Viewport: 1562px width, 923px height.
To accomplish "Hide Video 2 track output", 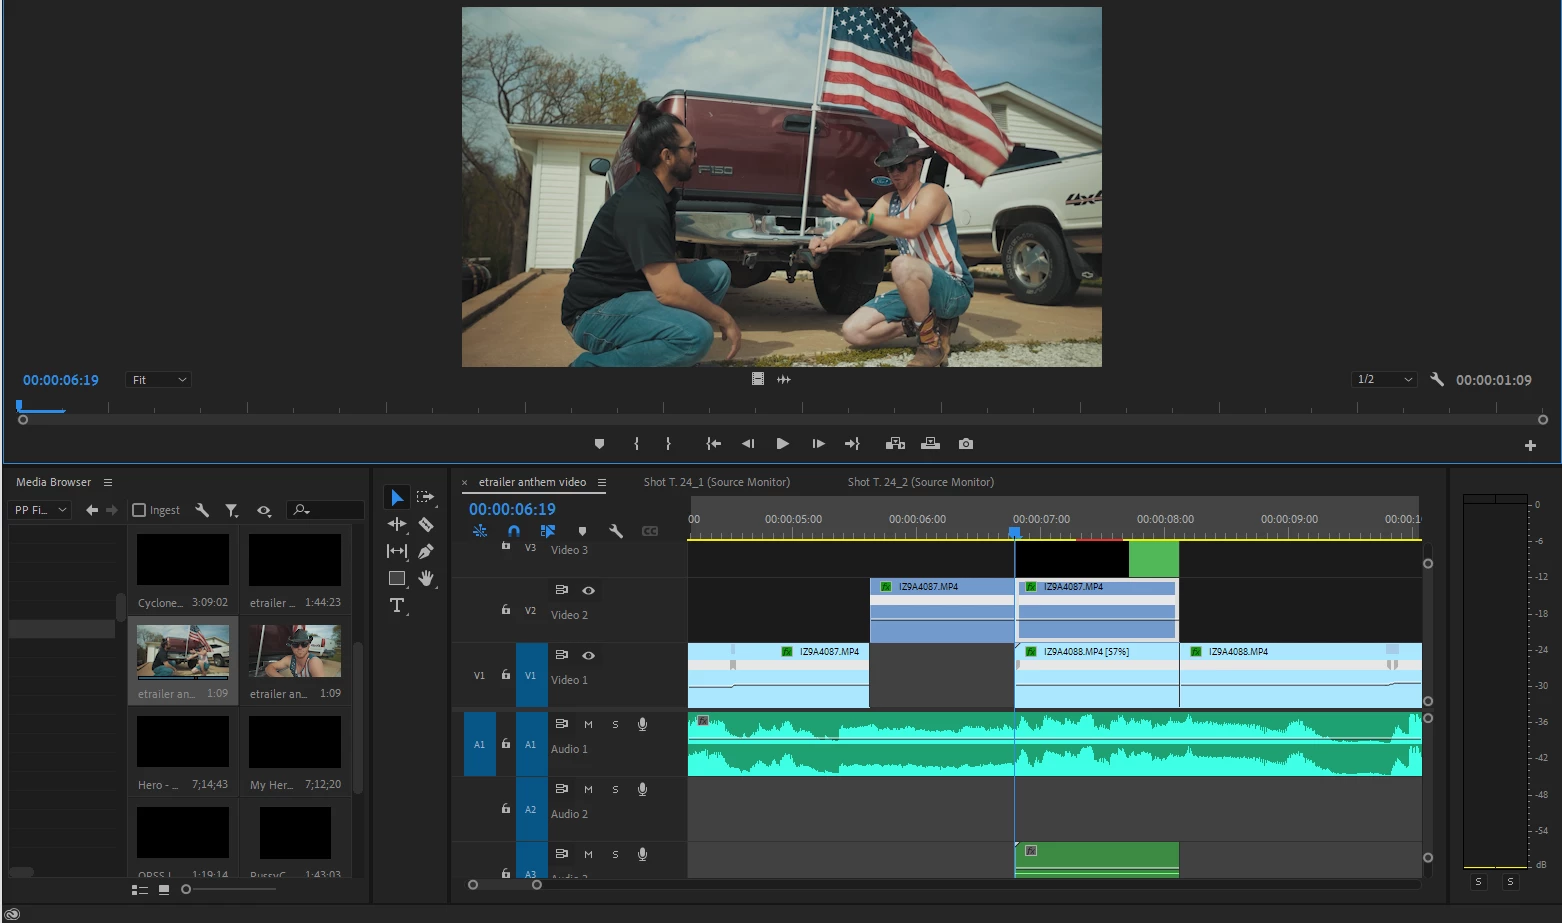I will tap(588, 591).
